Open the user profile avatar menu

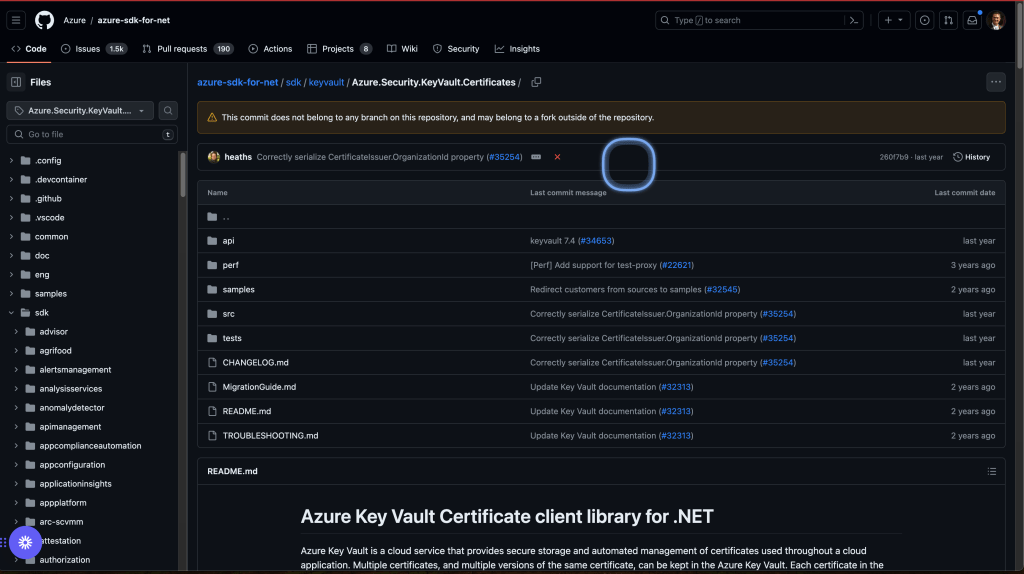[997, 20]
